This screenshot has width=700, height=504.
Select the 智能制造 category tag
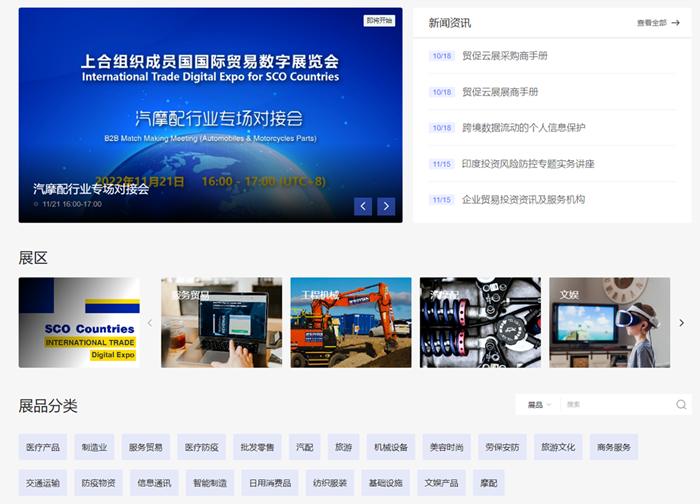(210, 483)
